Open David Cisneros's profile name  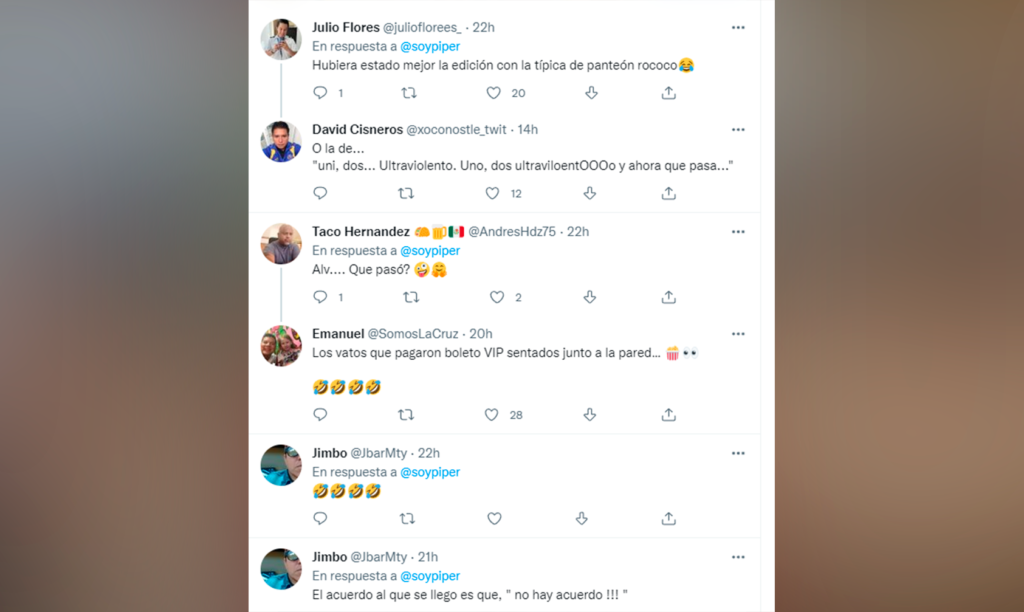[x=357, y=130]
